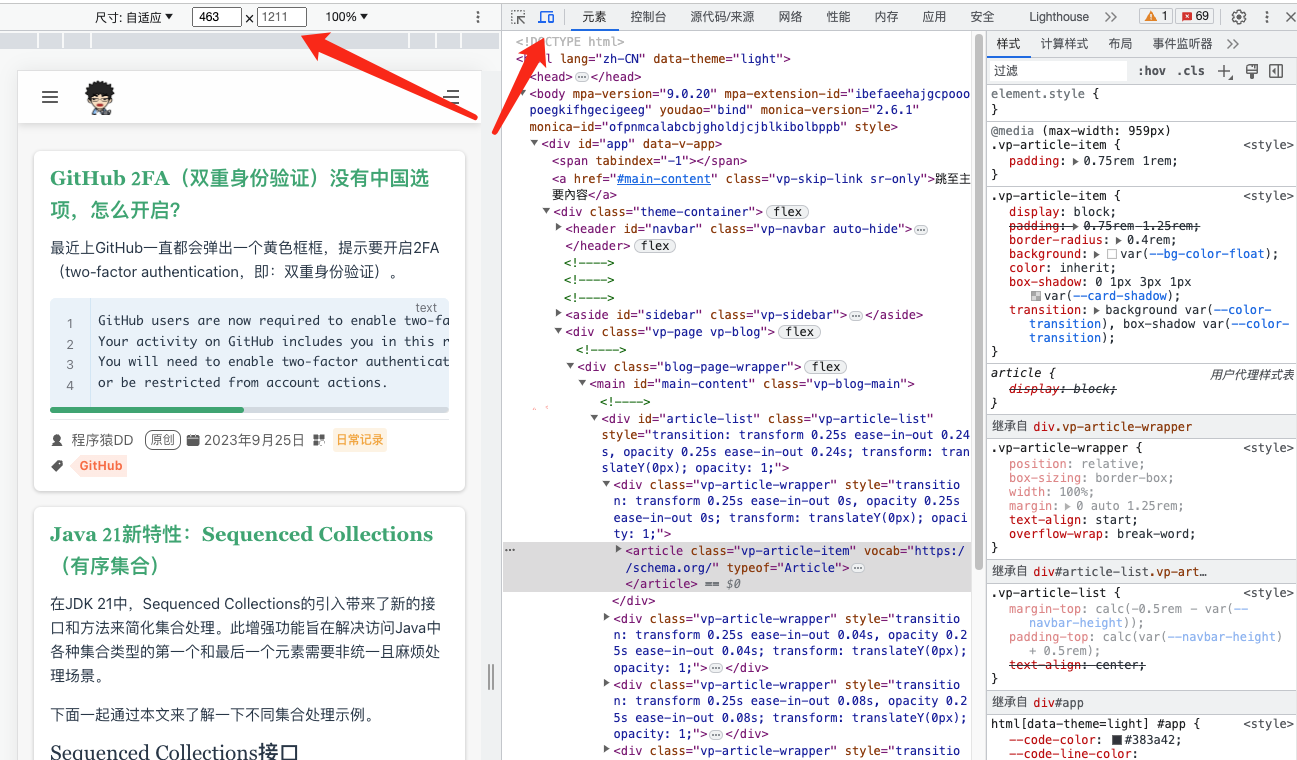This screenshot has height=760, width=1297.
Task: Click the viewport height field showing 1211
Action: 282,17
